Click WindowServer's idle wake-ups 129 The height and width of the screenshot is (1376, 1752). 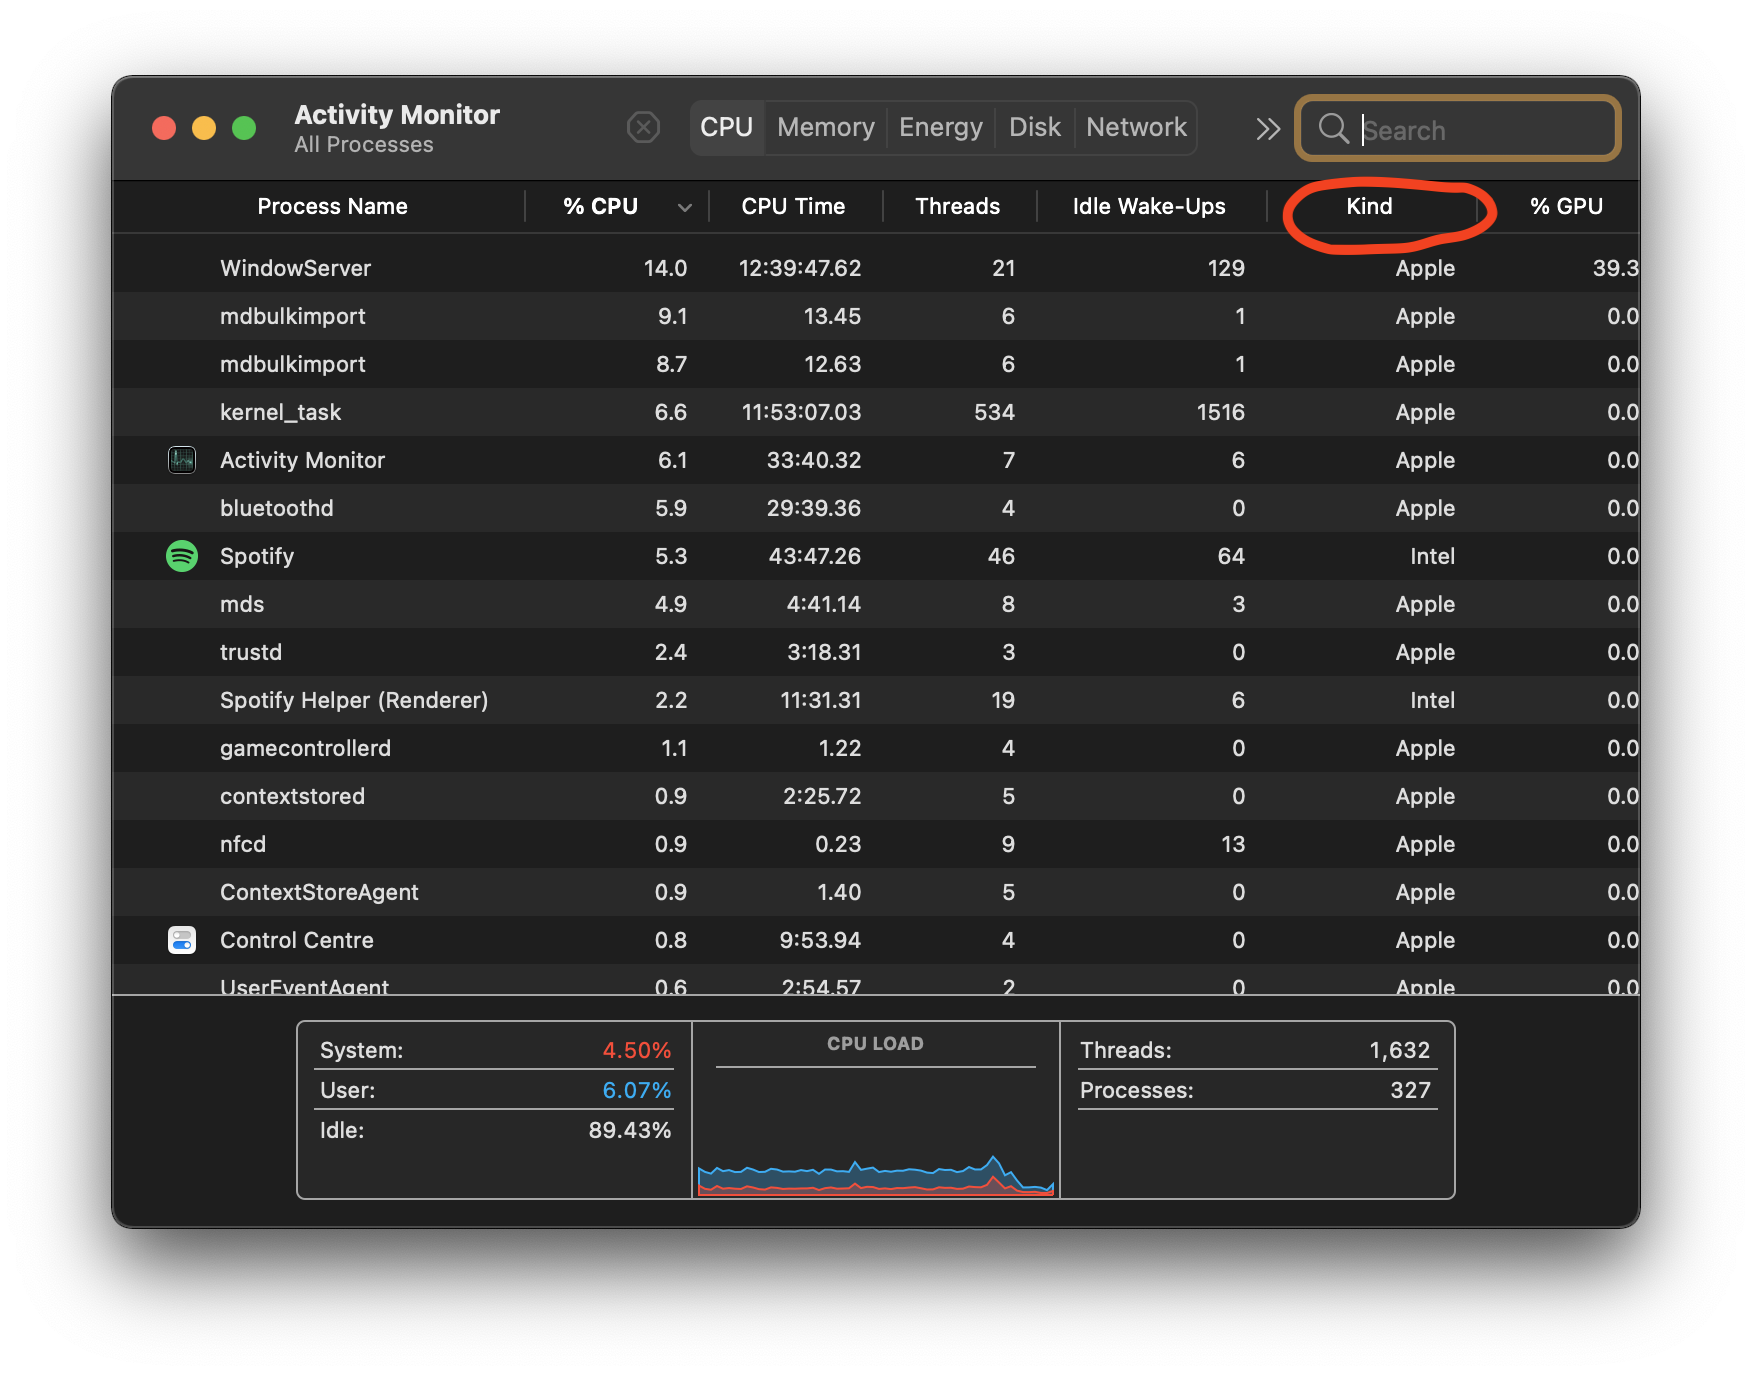point(1226,268)
